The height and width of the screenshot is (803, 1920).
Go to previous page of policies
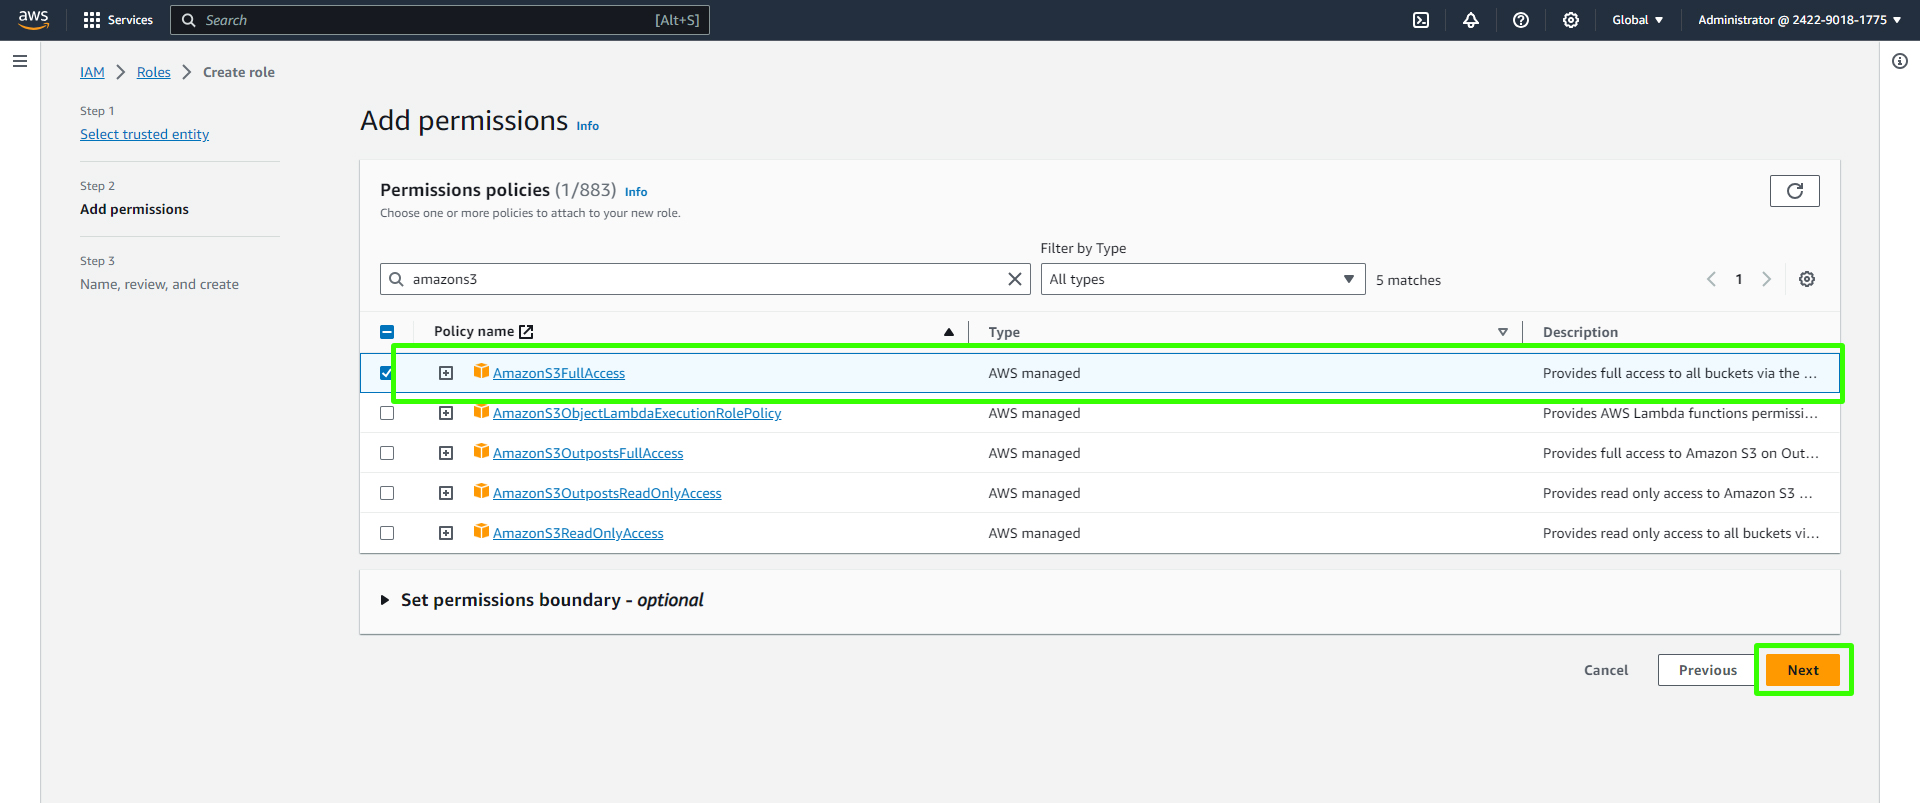tap(1711, 279)
